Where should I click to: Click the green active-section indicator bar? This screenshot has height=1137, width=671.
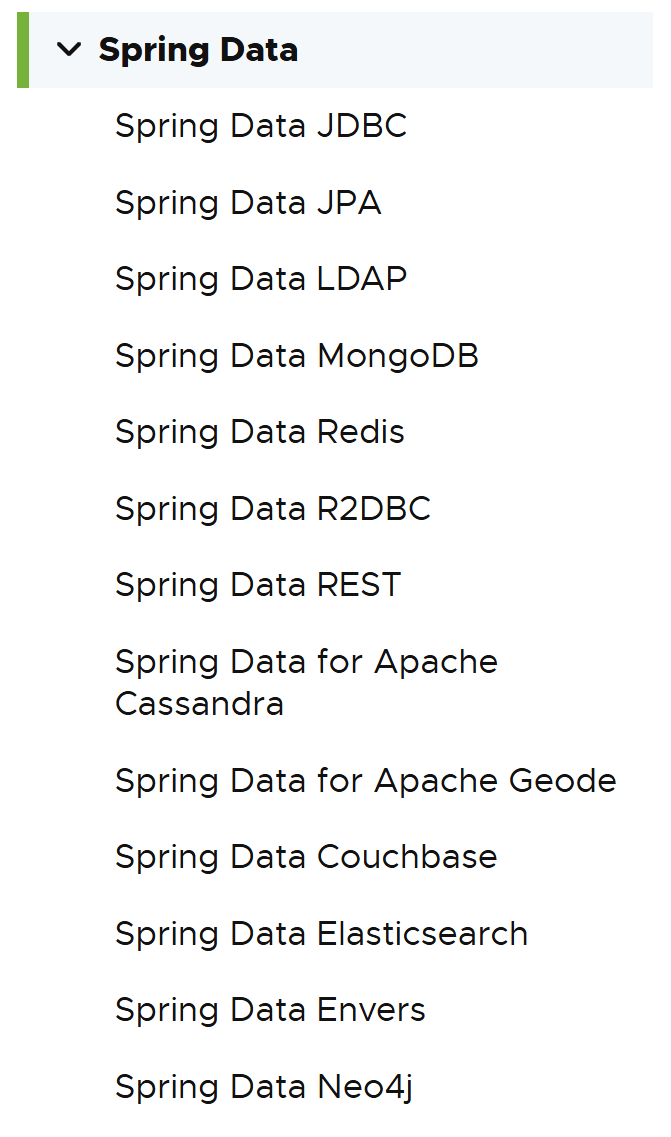(x=23, y=50)
